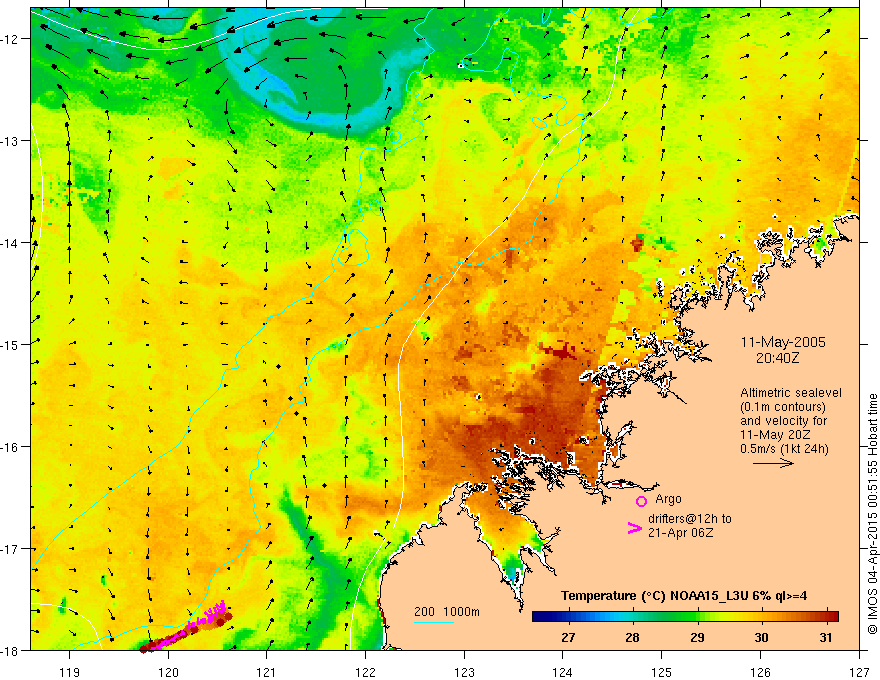This screenshot has width=880, height=680.
Task: Click the magenta drifters arrowhead legend symbol
Action: (634, 528)
